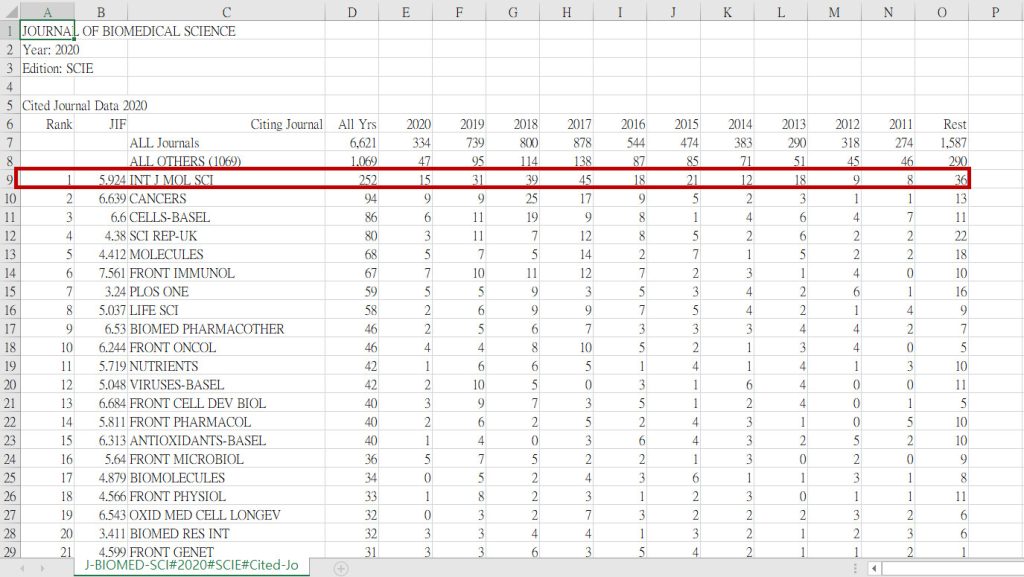Select the 'All Yrs' header cell
This screenshot has height=577, width=1024.
coord(352,124)
